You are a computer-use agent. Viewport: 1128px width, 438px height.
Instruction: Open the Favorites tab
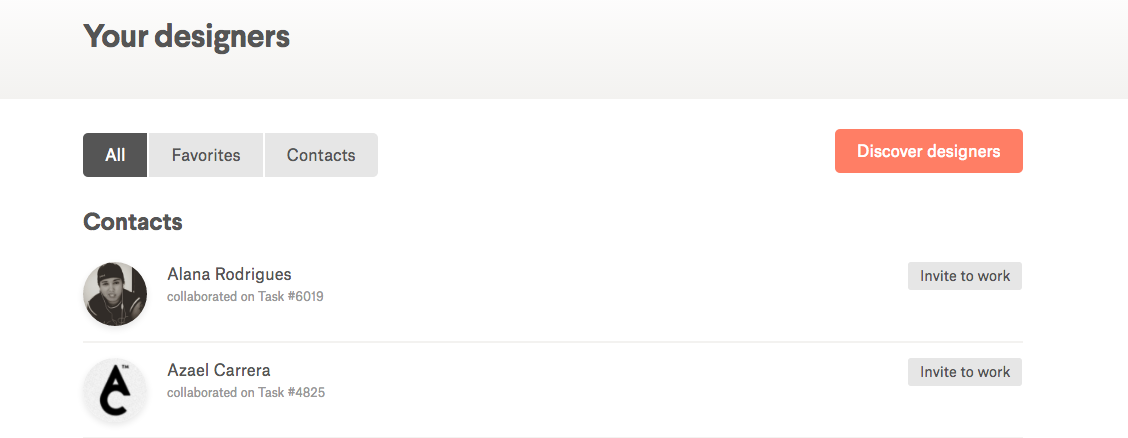coord(206,155)
